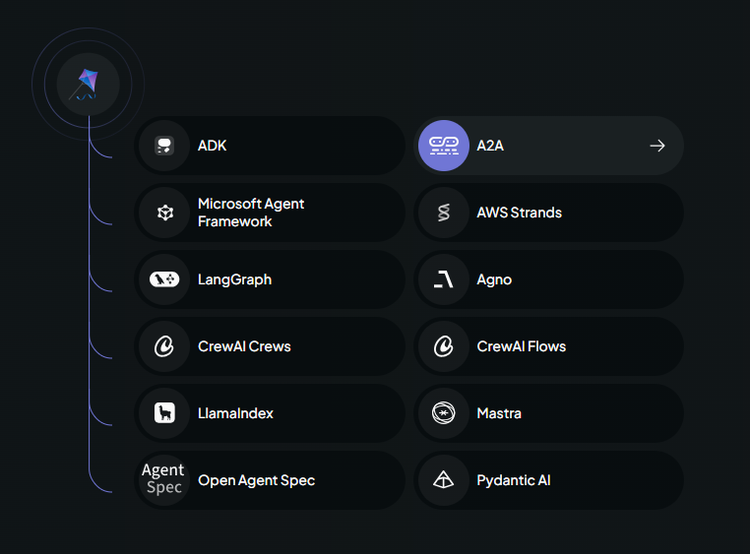Open the Open Agent Spec label
Viewport: 750px width, 554px height.
point(256,480)
